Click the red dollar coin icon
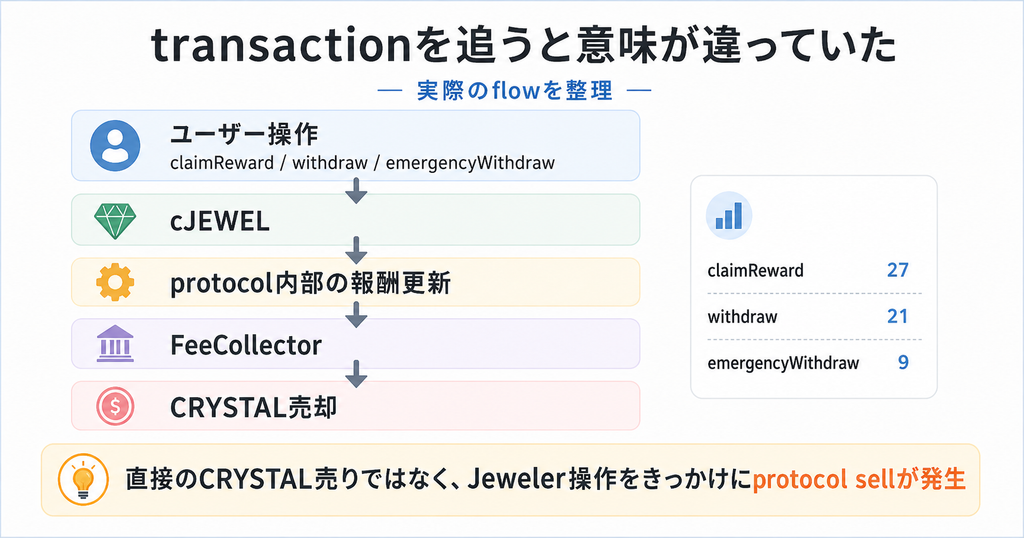The image size is (1024, 538). pyautogui.click(x=115, y=406)
